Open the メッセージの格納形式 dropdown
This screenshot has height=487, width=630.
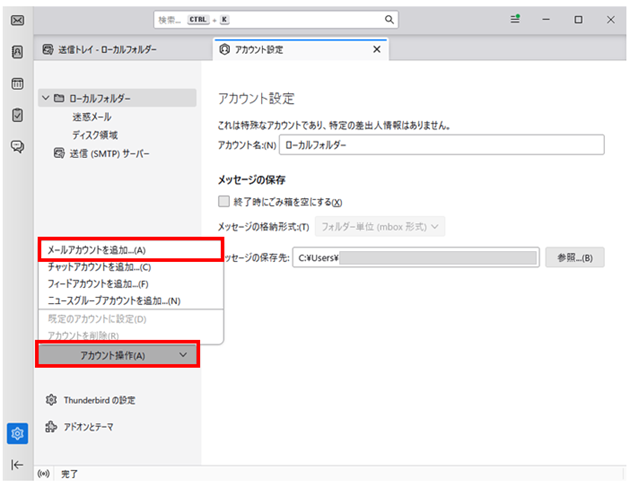pos(380,227)
